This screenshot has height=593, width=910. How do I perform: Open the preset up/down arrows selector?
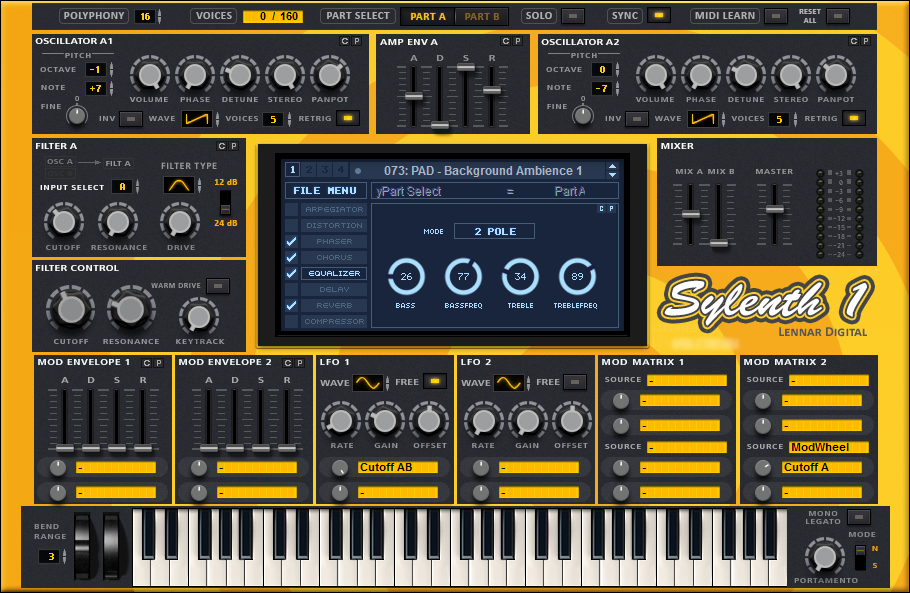(612, 171)
